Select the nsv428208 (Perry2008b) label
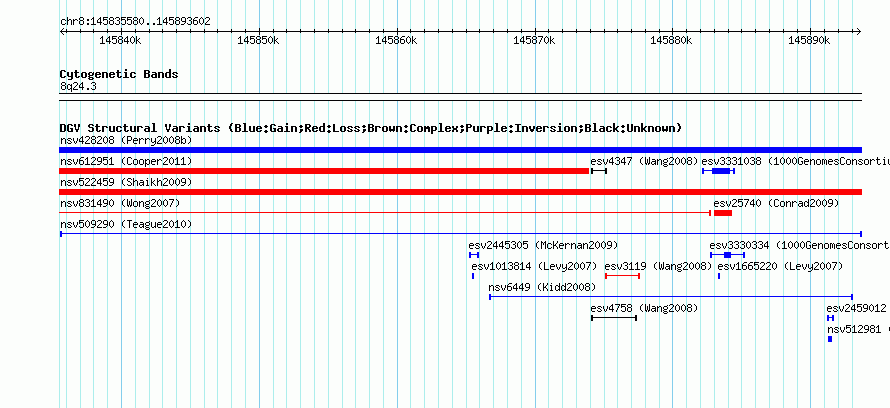 (x=126, y=140)
